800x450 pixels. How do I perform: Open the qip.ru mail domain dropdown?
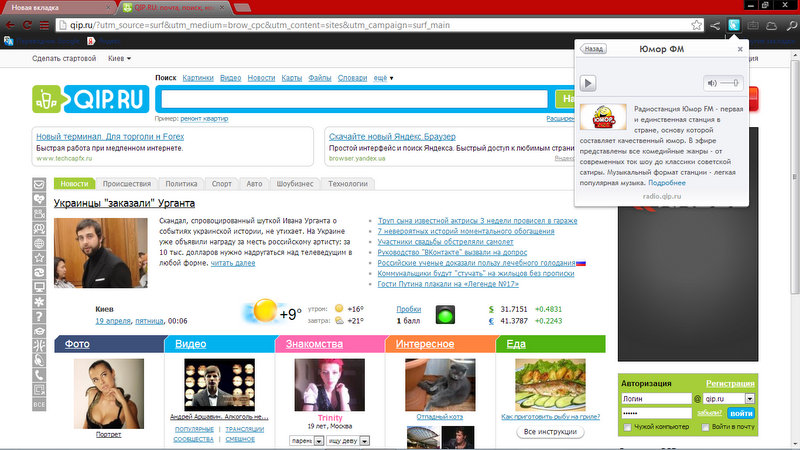click(749, 398)
